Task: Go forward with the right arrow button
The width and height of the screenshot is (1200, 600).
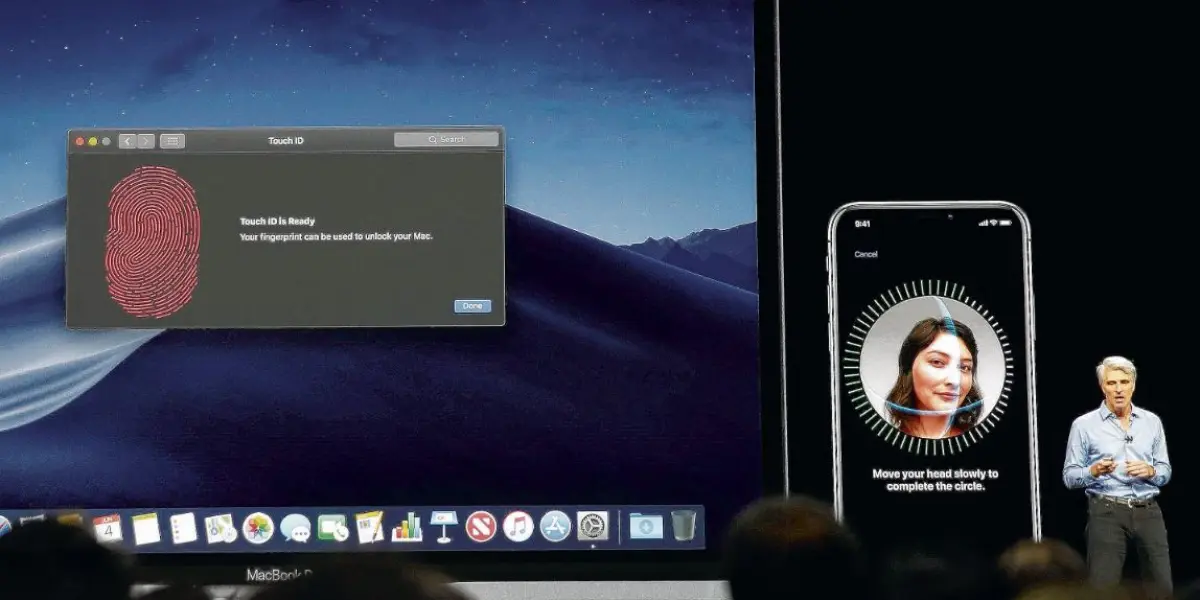Action: [x=146, y=141]
